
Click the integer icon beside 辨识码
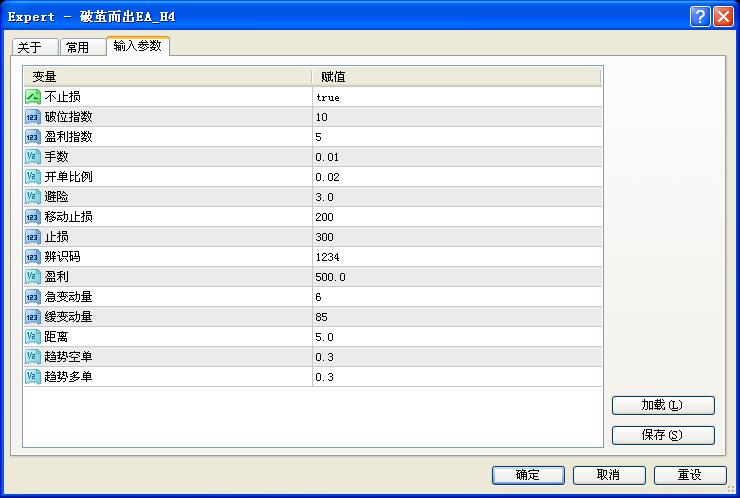[33, 257]
